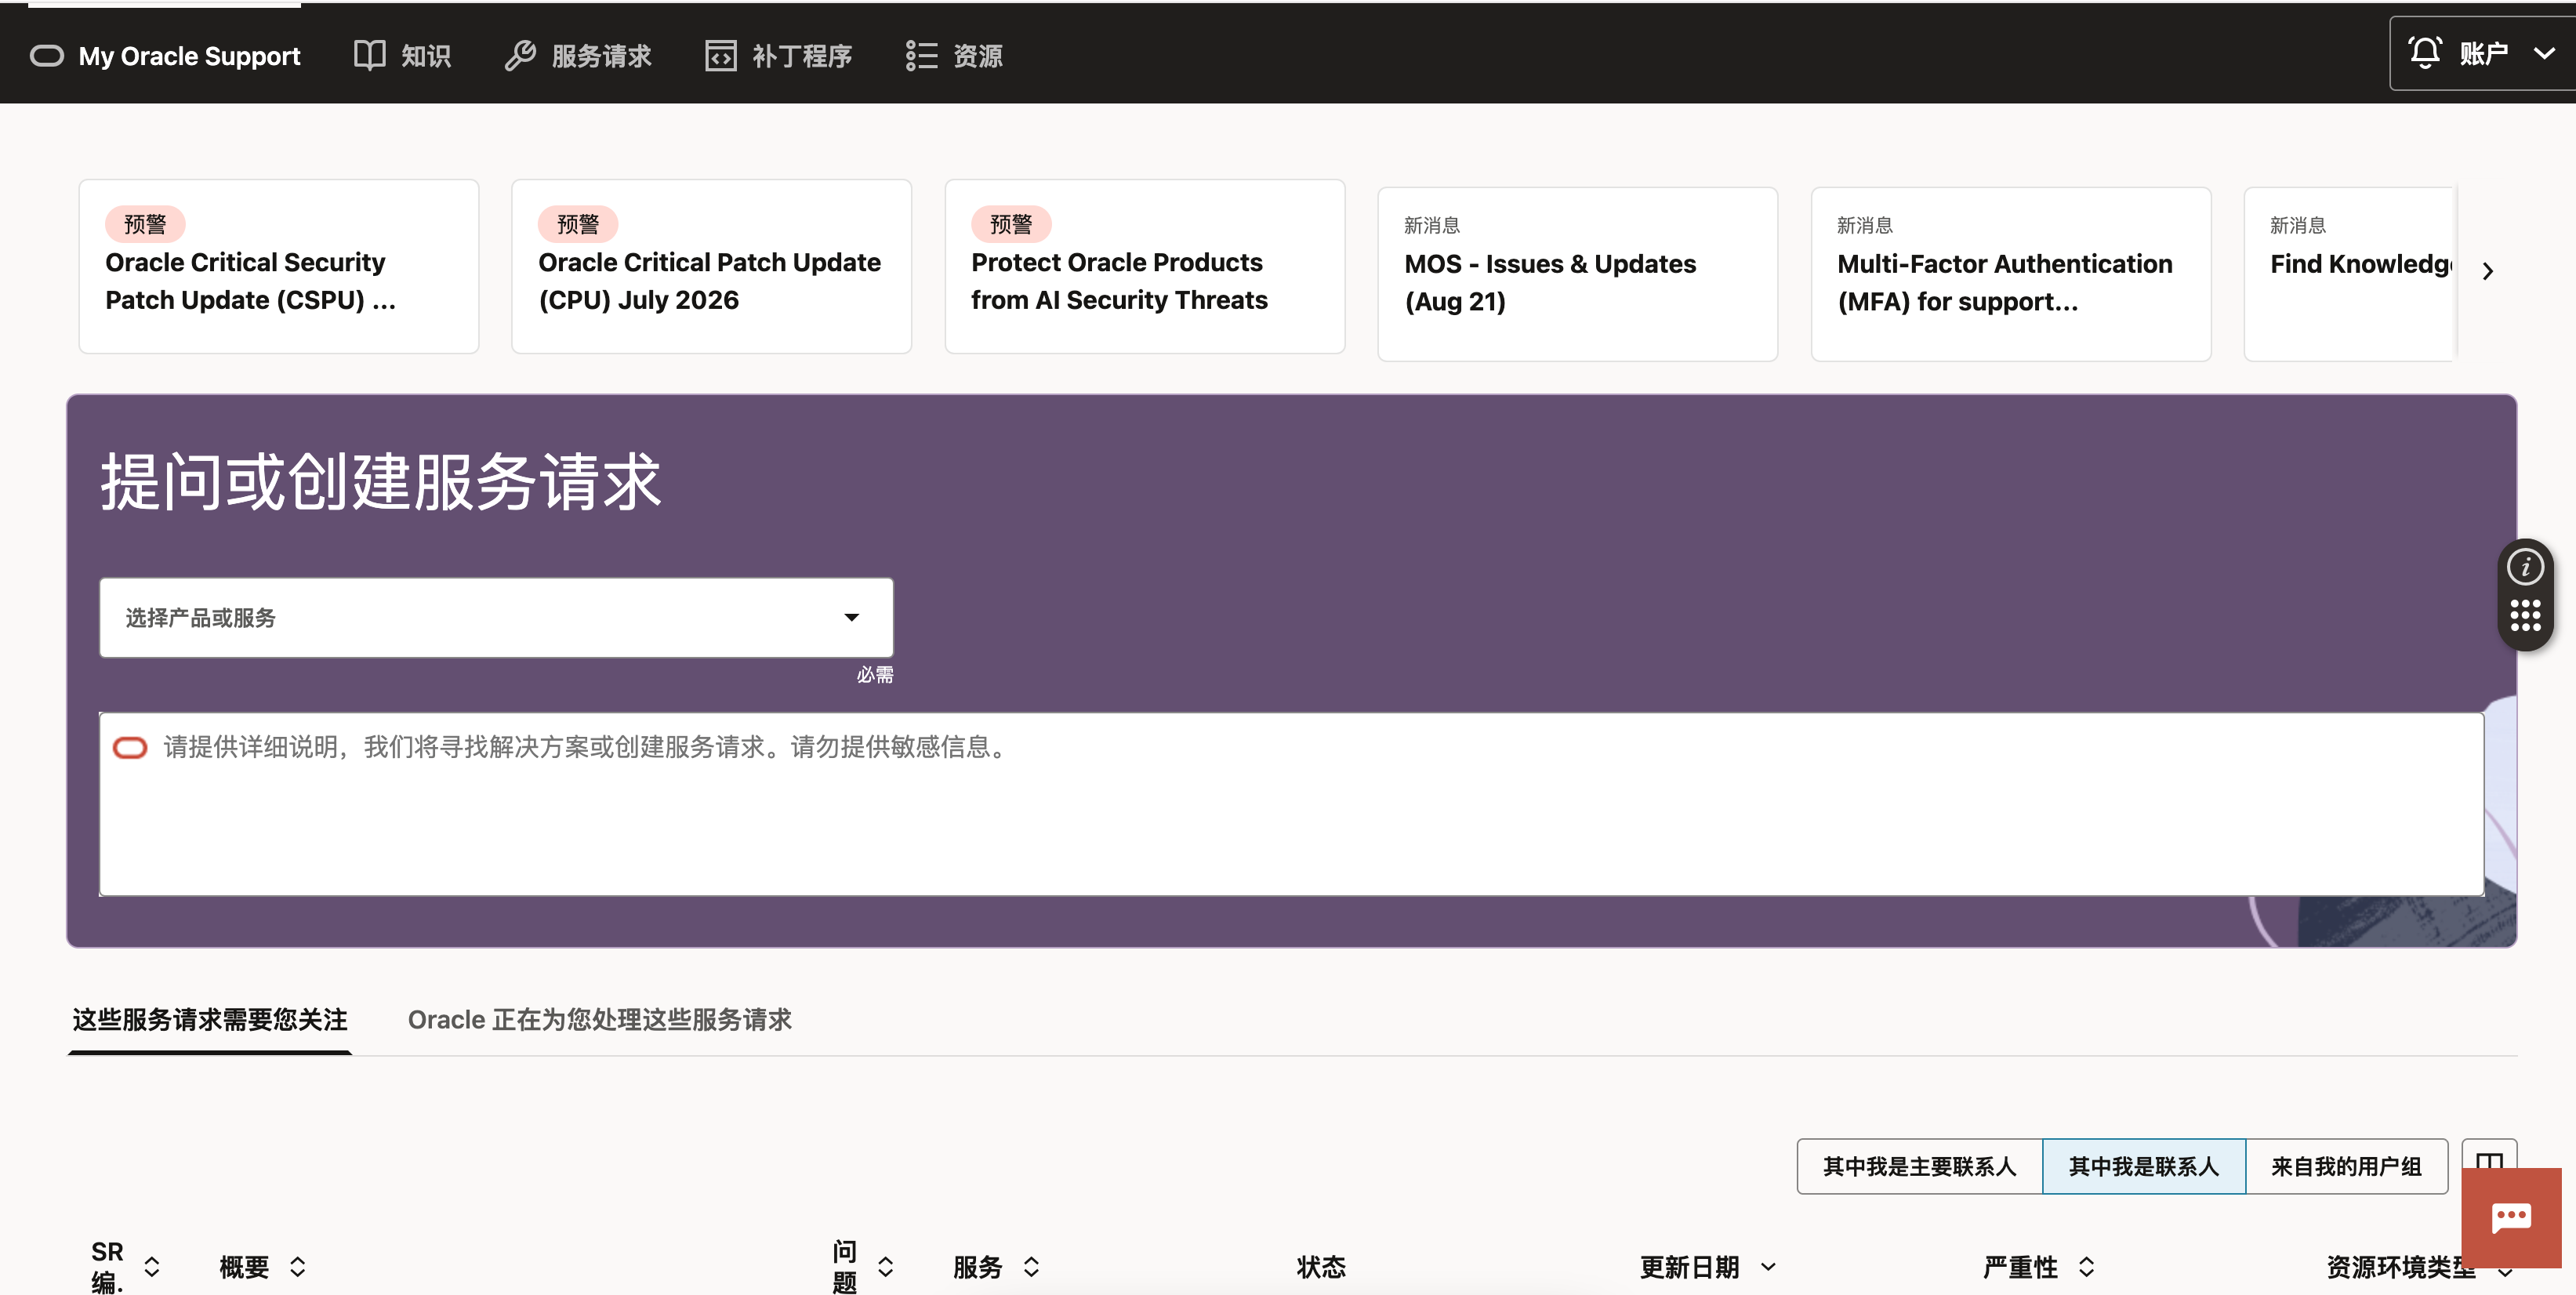Sort by SR 编号 column arrows
The height and width of the screenshot is (1295, 2576).
[x=152, y=1267]
